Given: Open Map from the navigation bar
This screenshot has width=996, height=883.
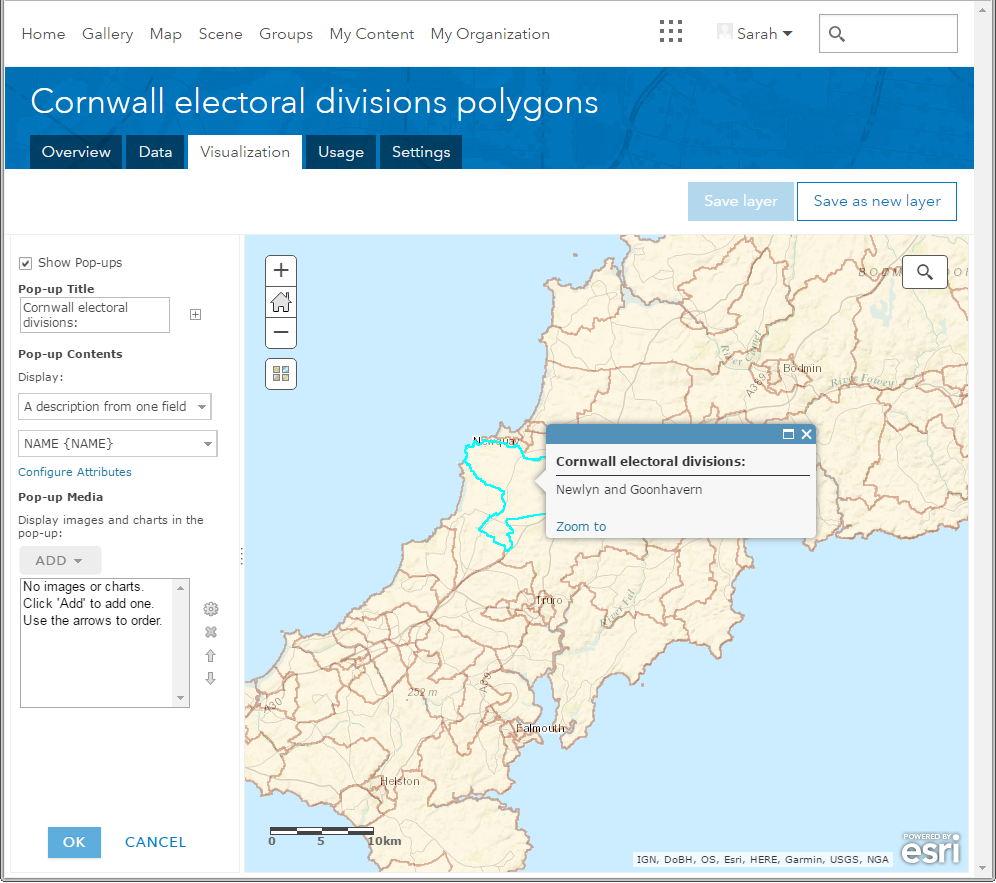Looking at the screenshot, I should click(x=166, y=34).
